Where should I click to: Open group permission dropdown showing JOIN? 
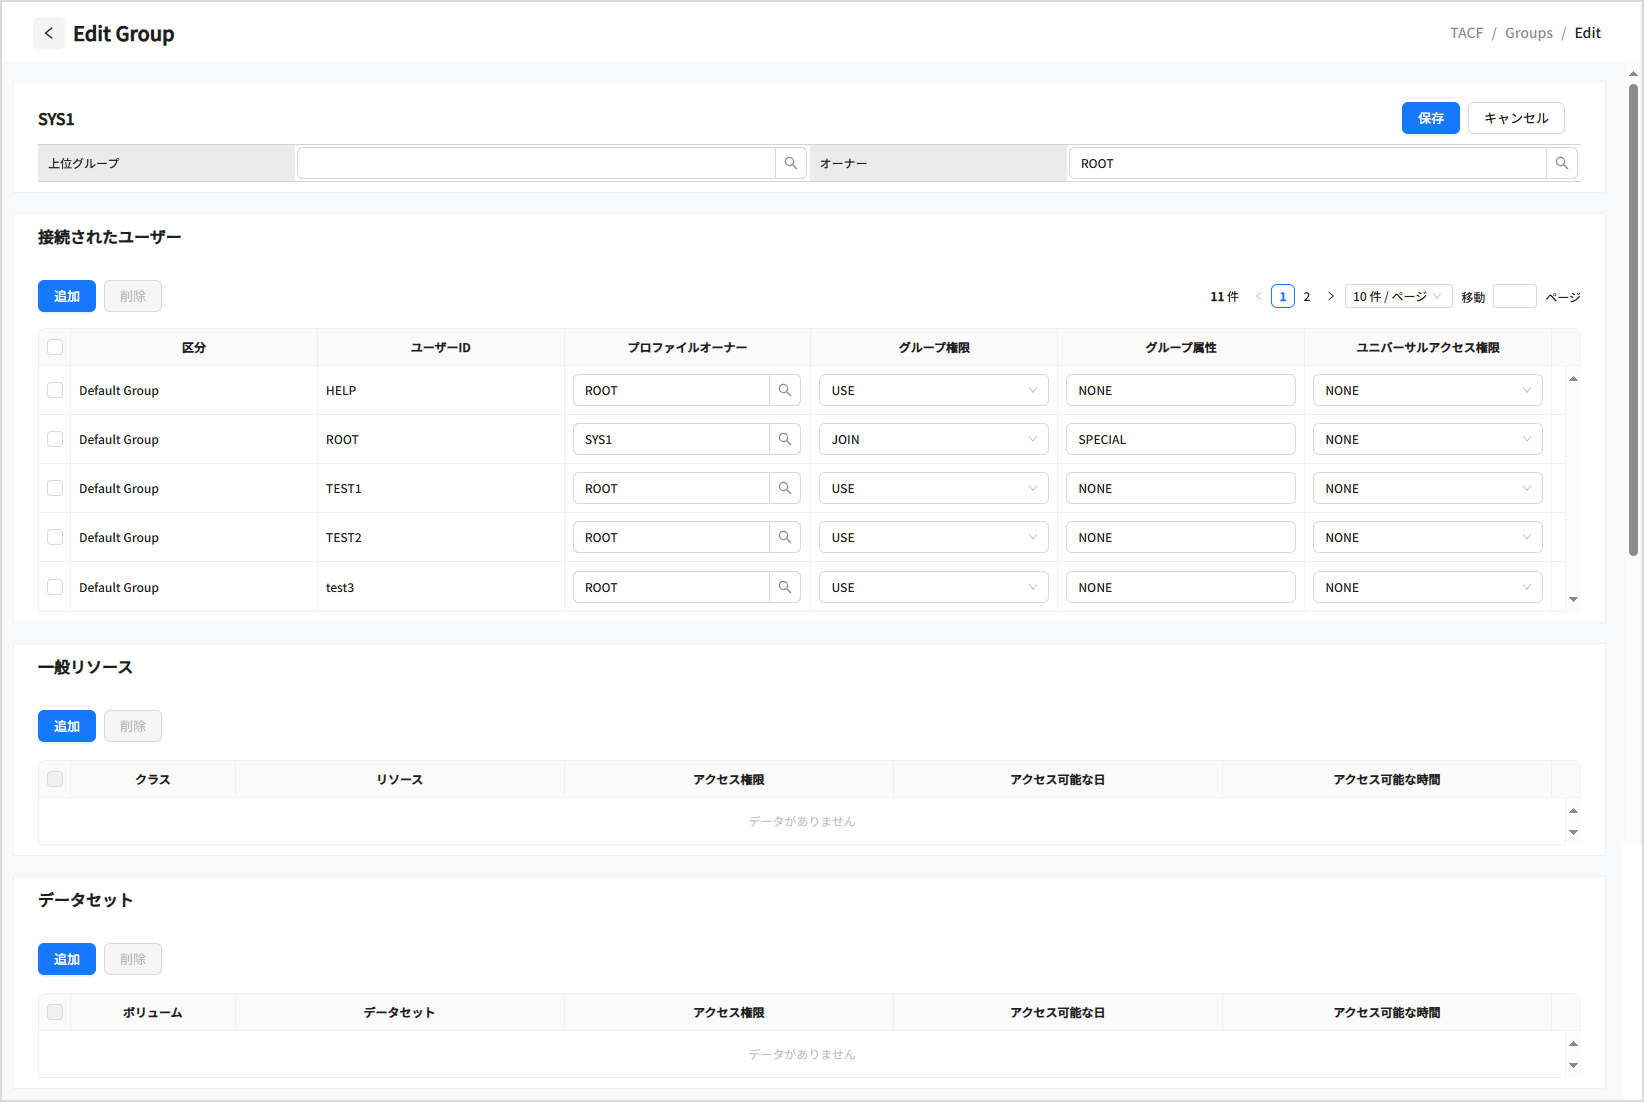(933, 439)
